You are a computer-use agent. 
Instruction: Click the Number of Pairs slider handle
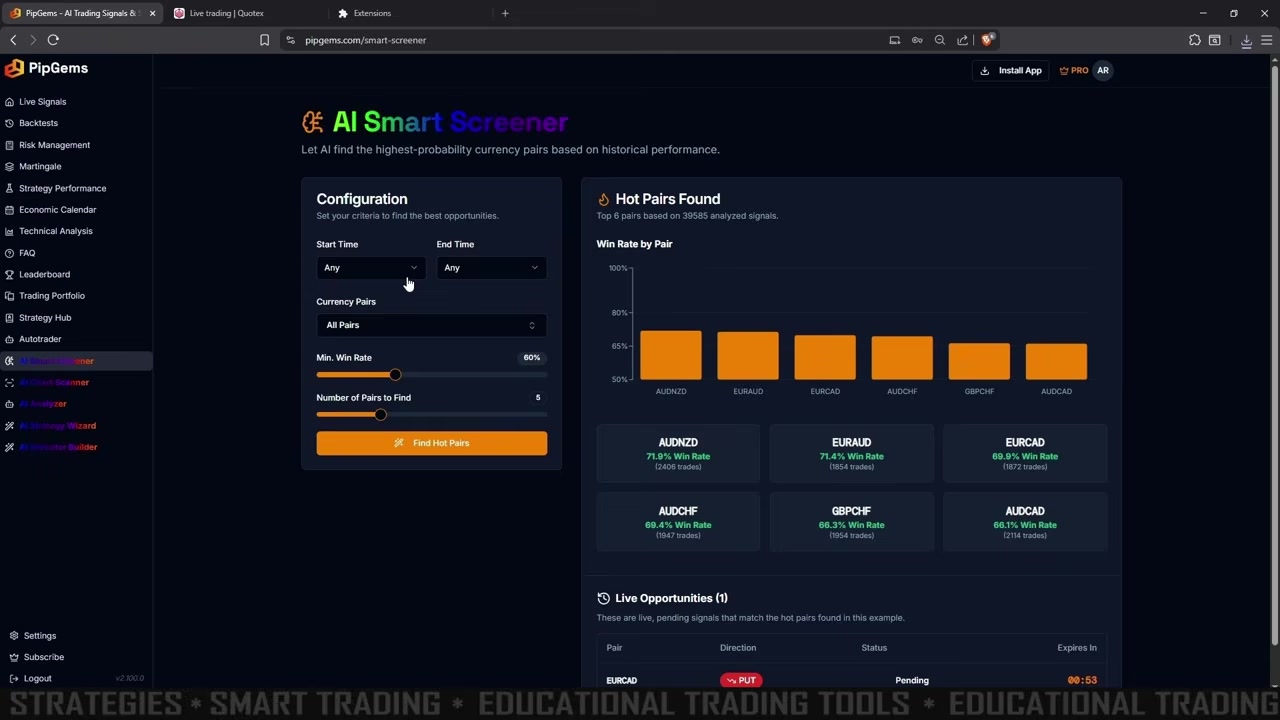[x=380, y=415]
